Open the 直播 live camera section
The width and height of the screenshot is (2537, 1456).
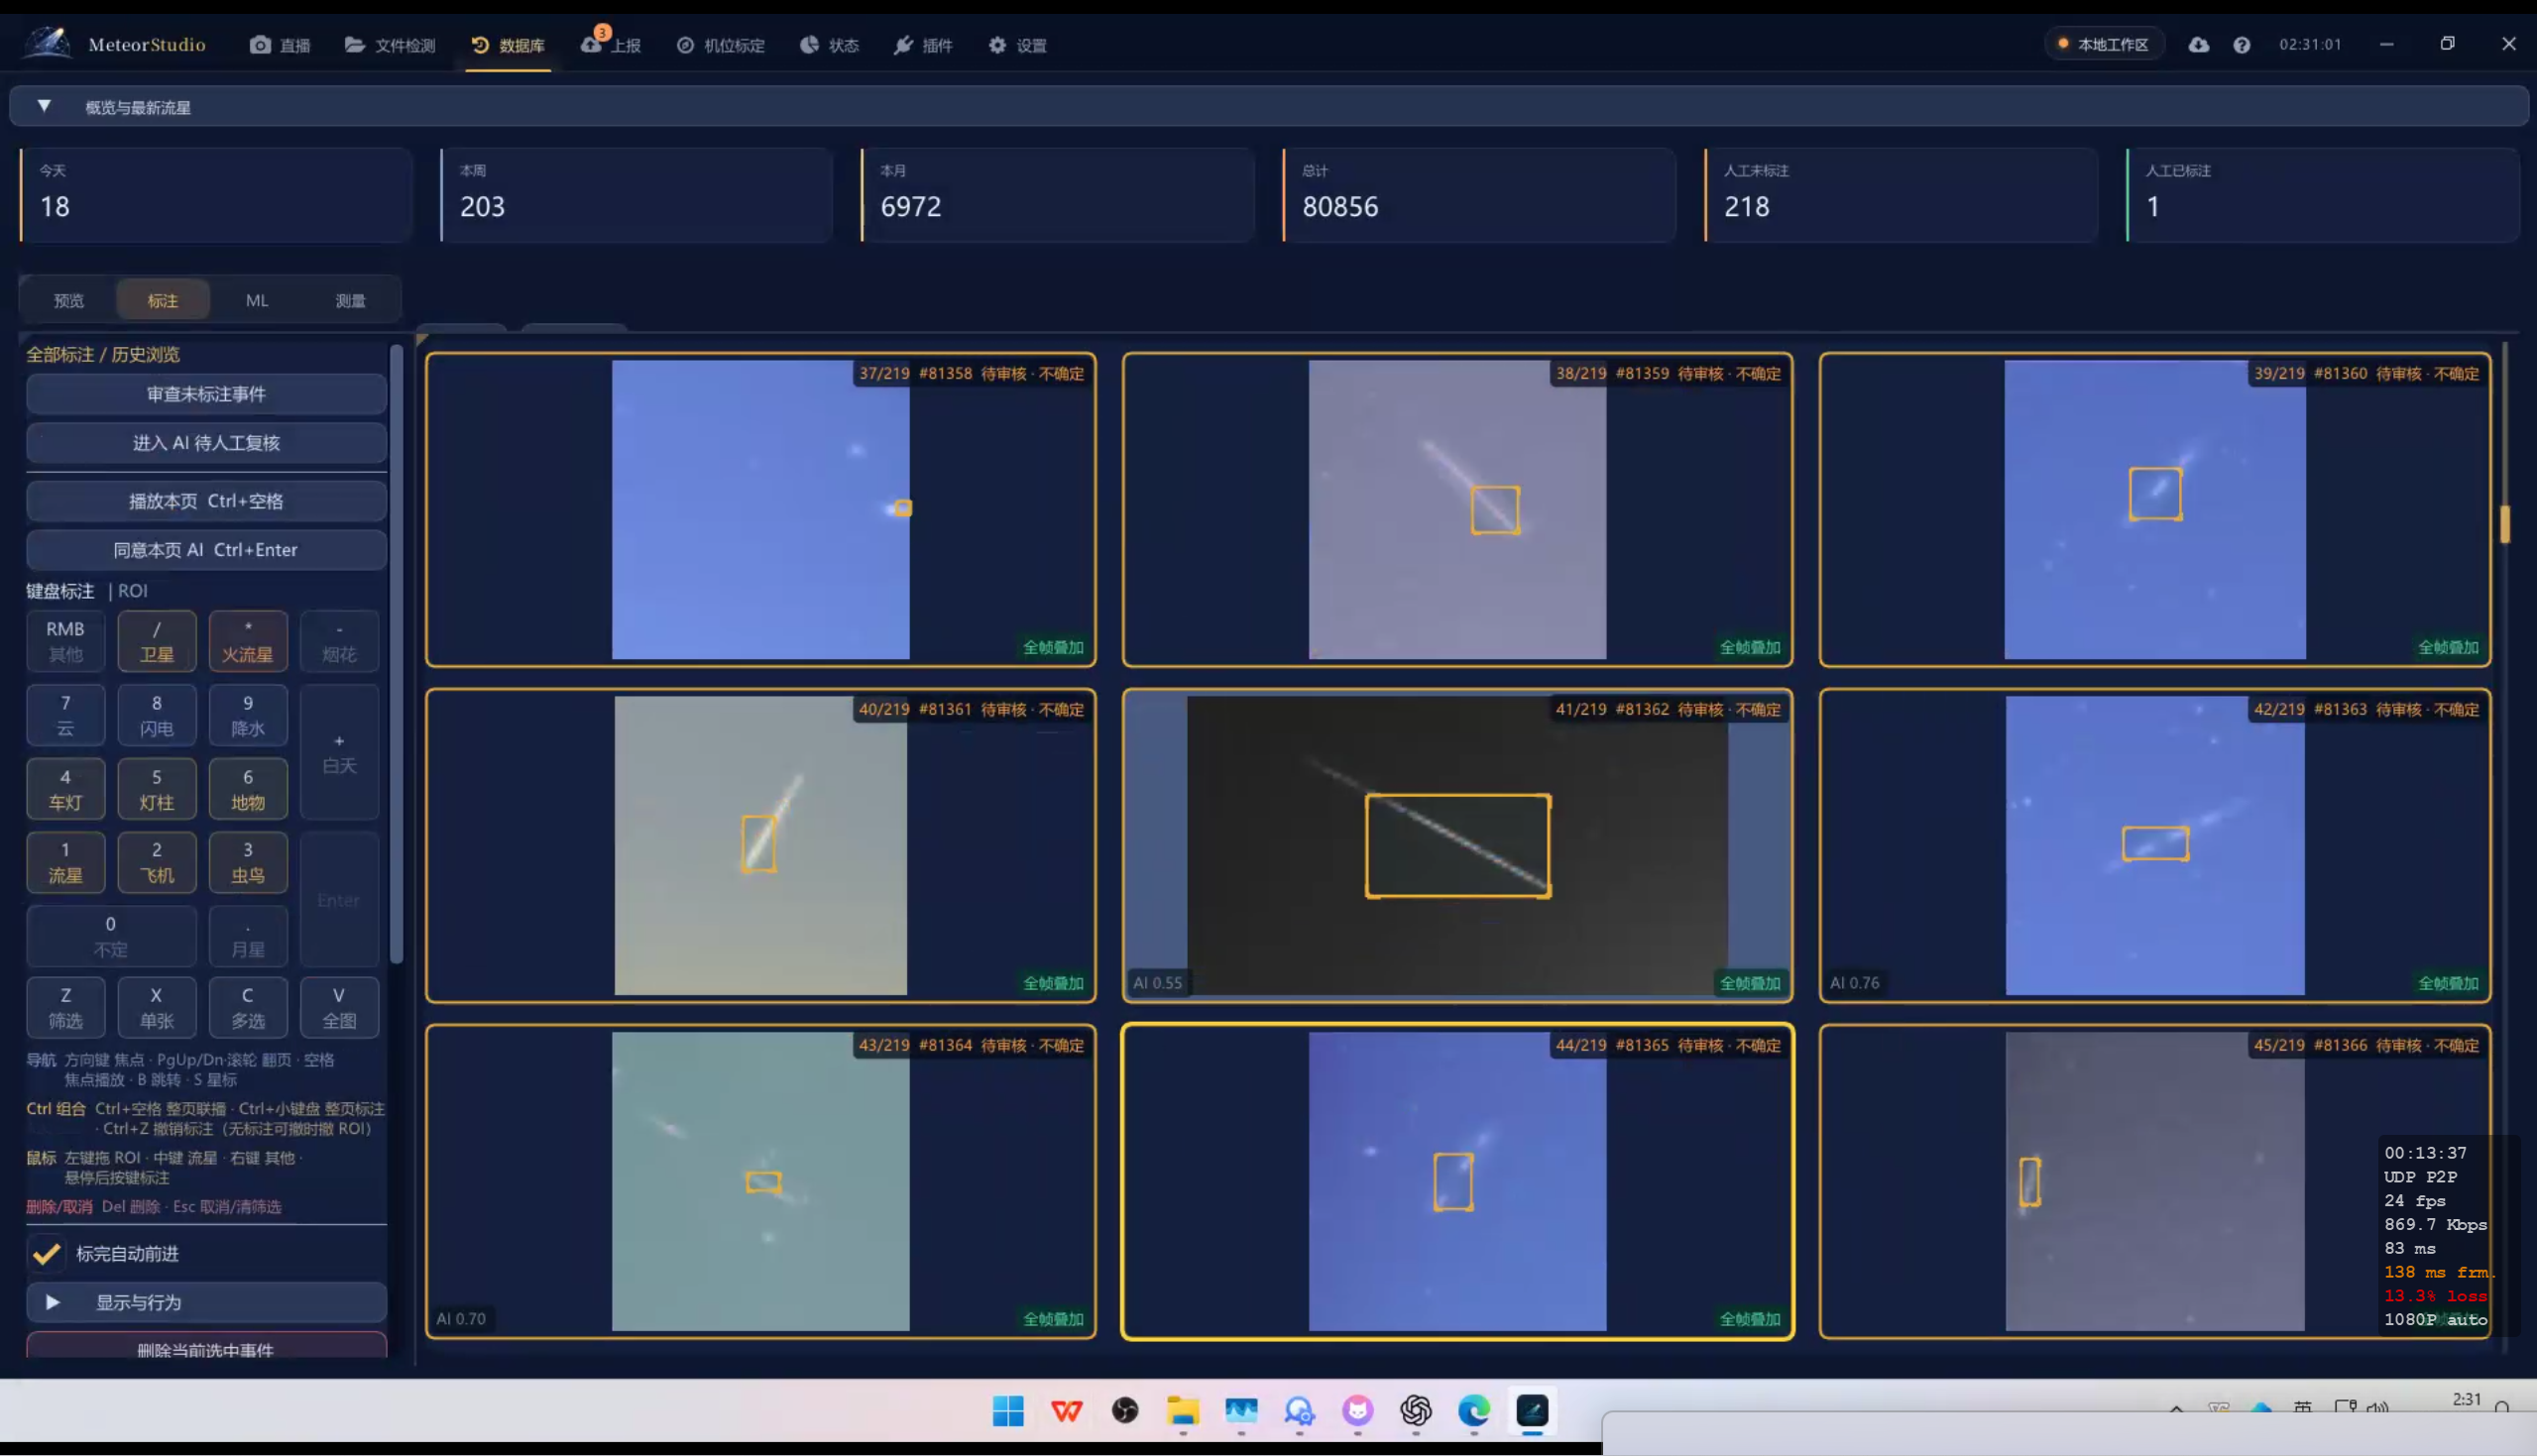[280, 45]
